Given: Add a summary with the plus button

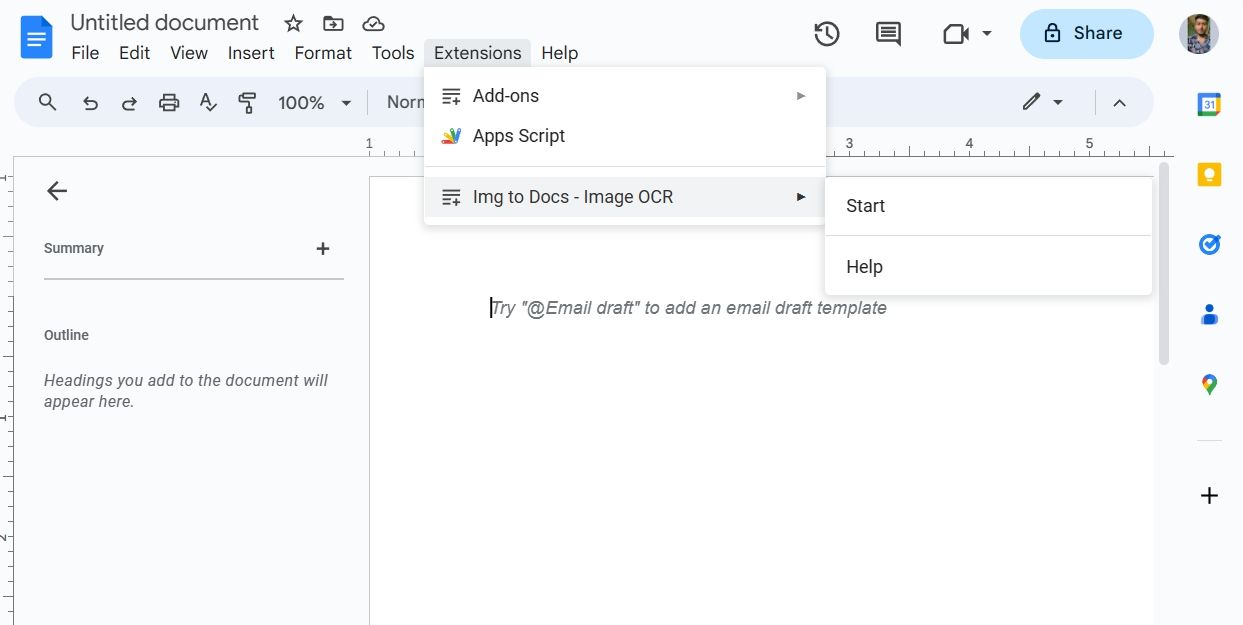Looking at the screenshot, I should click(323, 249).
